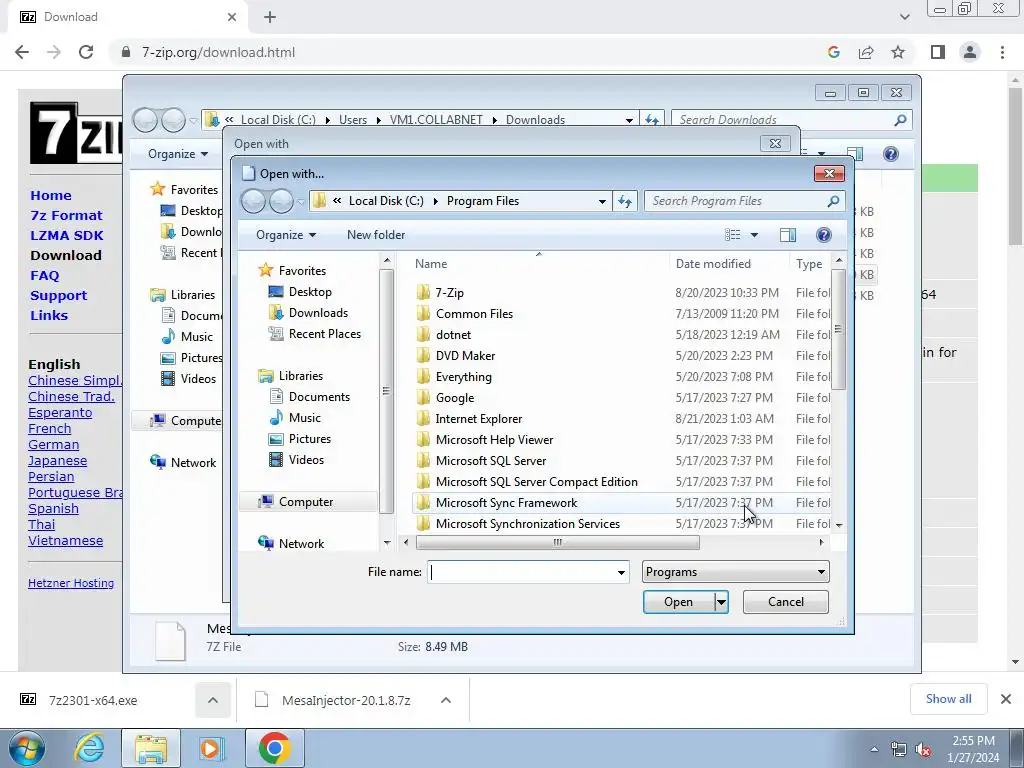
Task: Select the Everything folder
Action: [464, 377]
